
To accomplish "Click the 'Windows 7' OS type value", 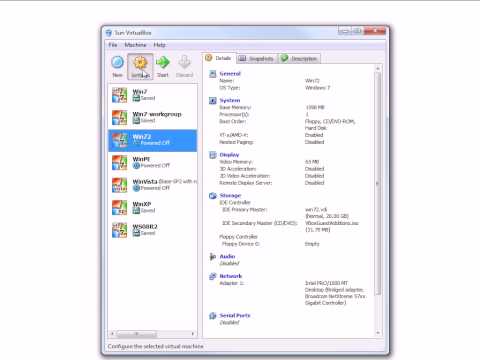I will coord(317,88).
